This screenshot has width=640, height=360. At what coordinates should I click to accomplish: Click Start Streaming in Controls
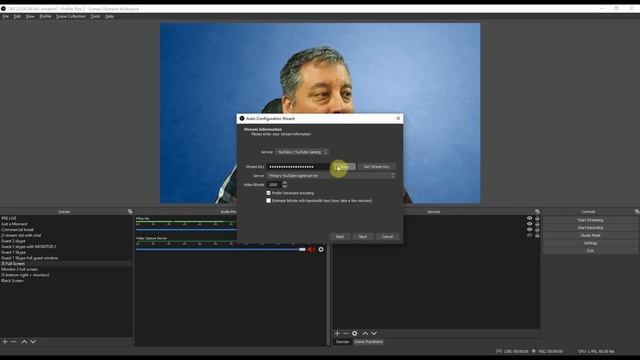(x=590, y=220)
